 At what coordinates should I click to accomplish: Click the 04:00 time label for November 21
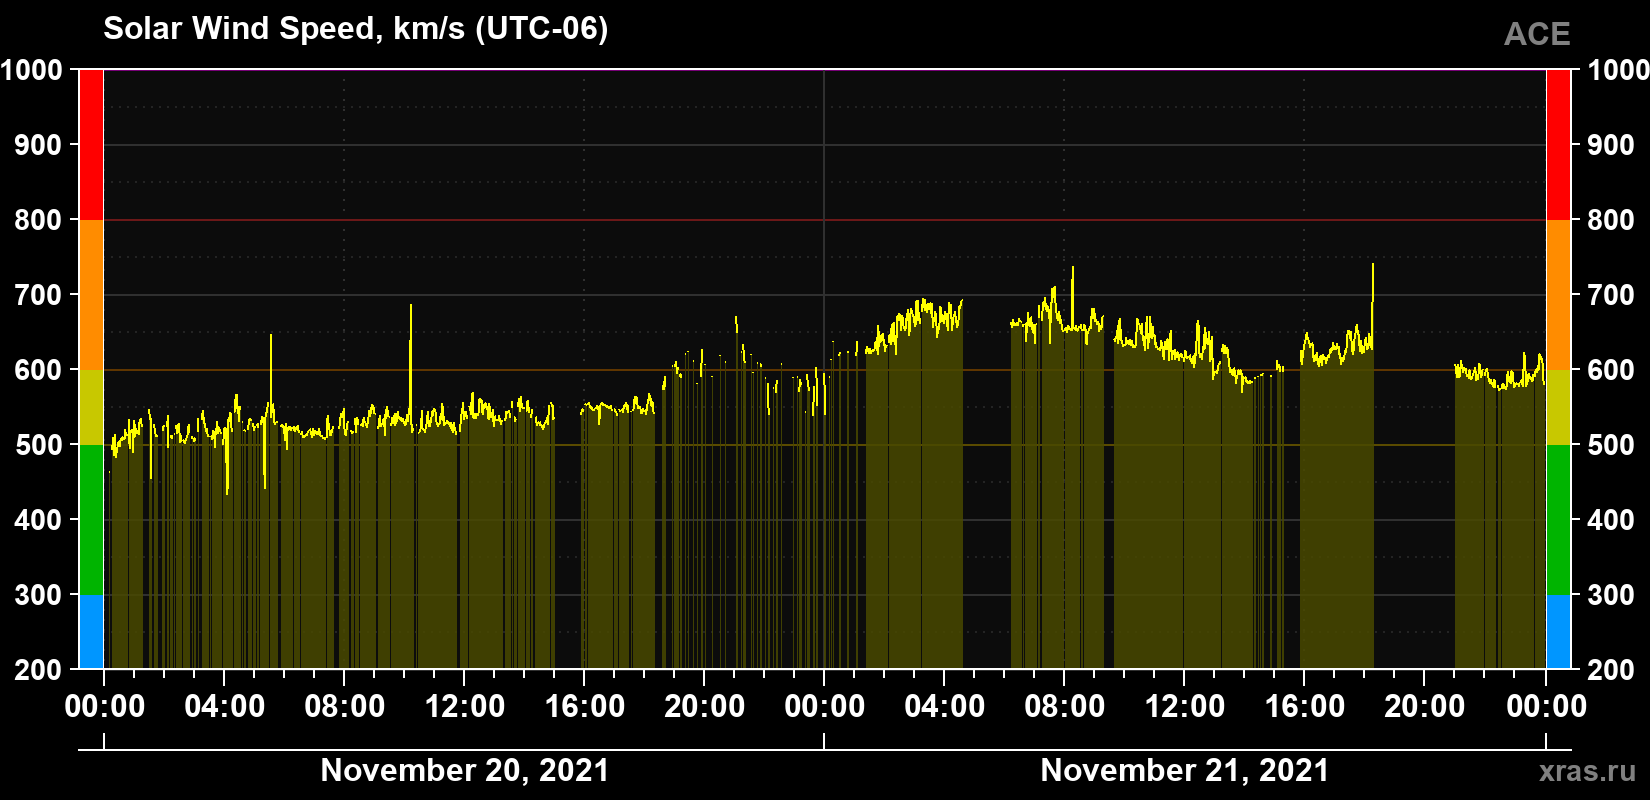pos(945,707)
